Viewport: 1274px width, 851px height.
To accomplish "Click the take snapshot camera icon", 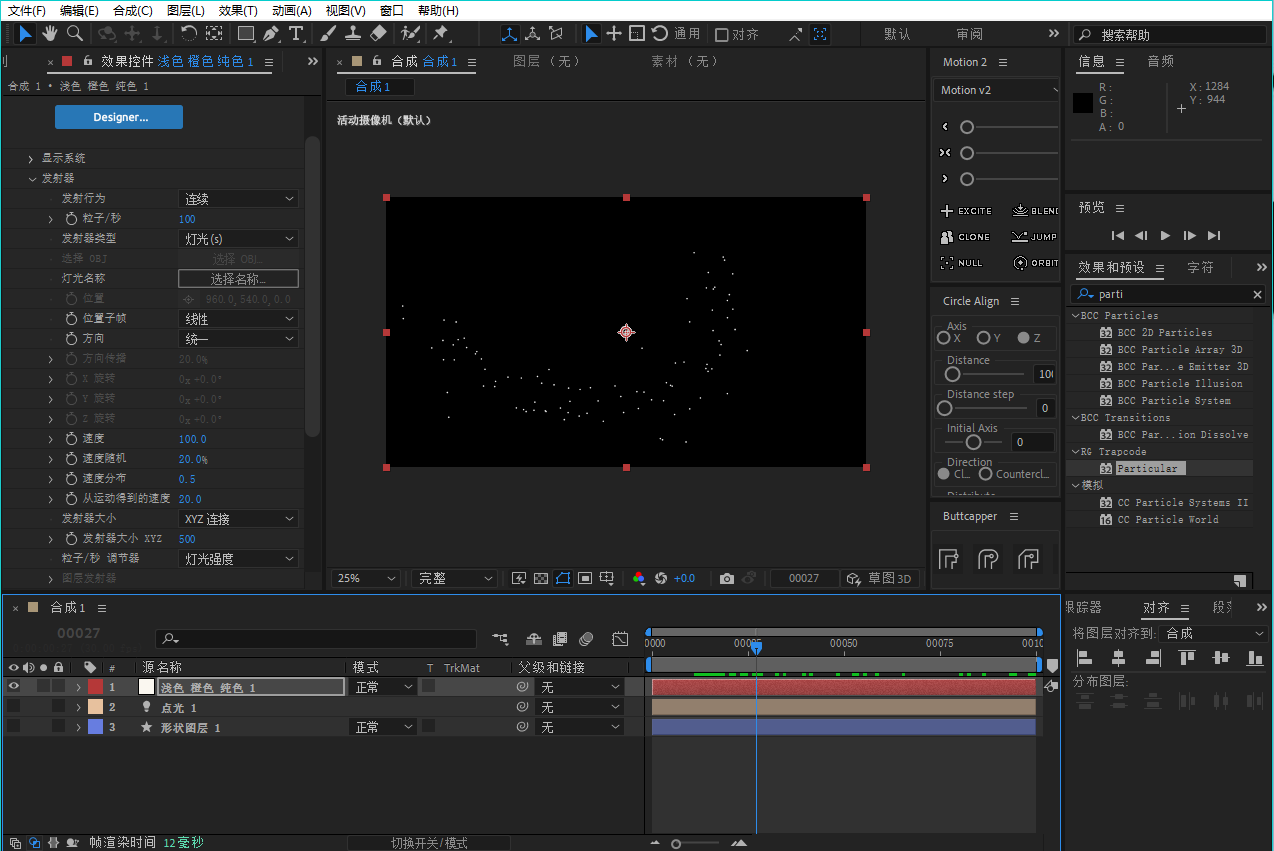I will pyautogui.click(x=727, y=578).
